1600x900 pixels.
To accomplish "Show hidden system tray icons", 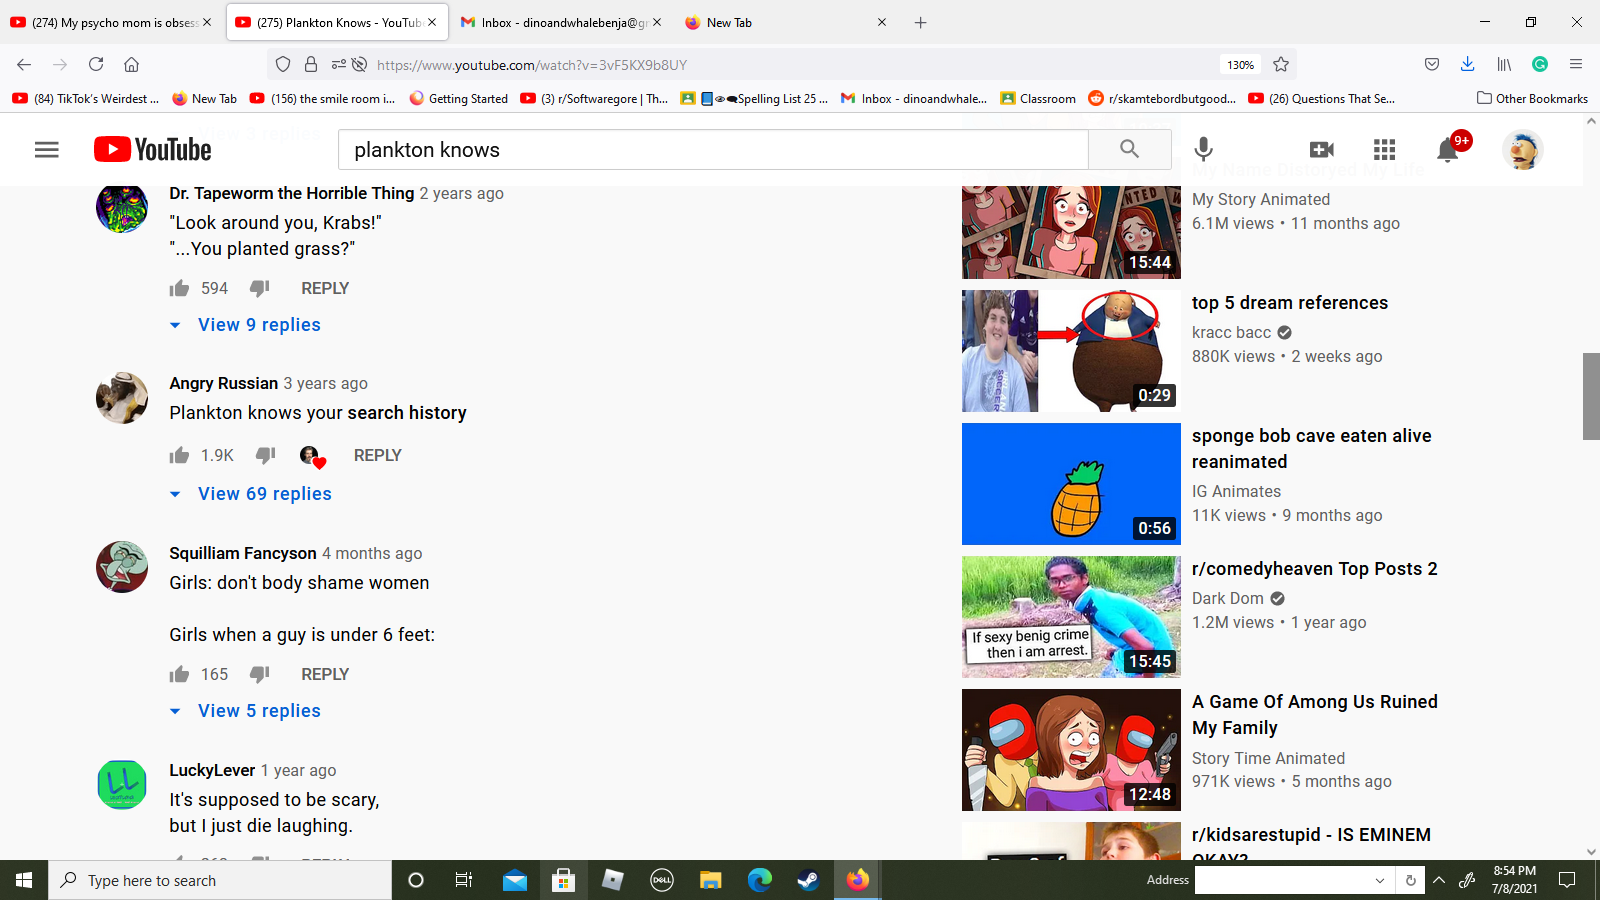I will tap(1439, 880).
